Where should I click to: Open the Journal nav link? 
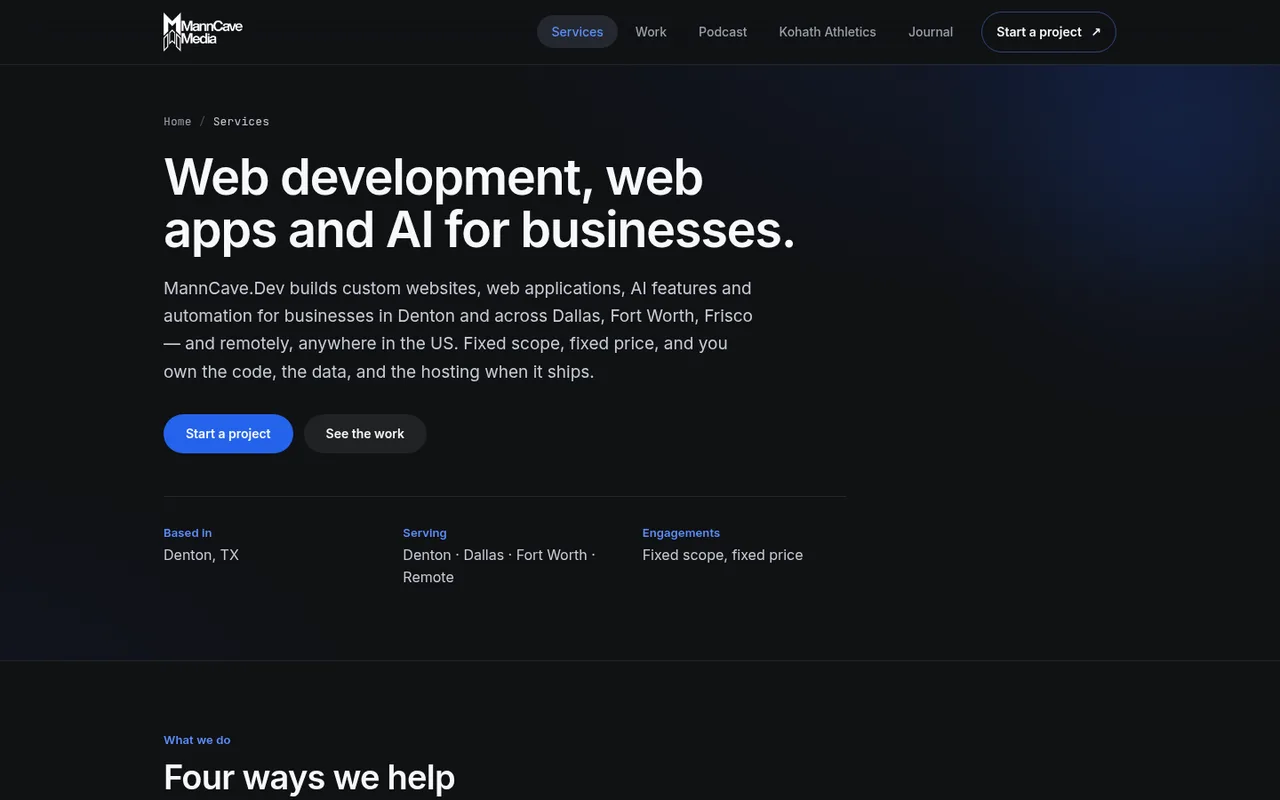point(930,32)
